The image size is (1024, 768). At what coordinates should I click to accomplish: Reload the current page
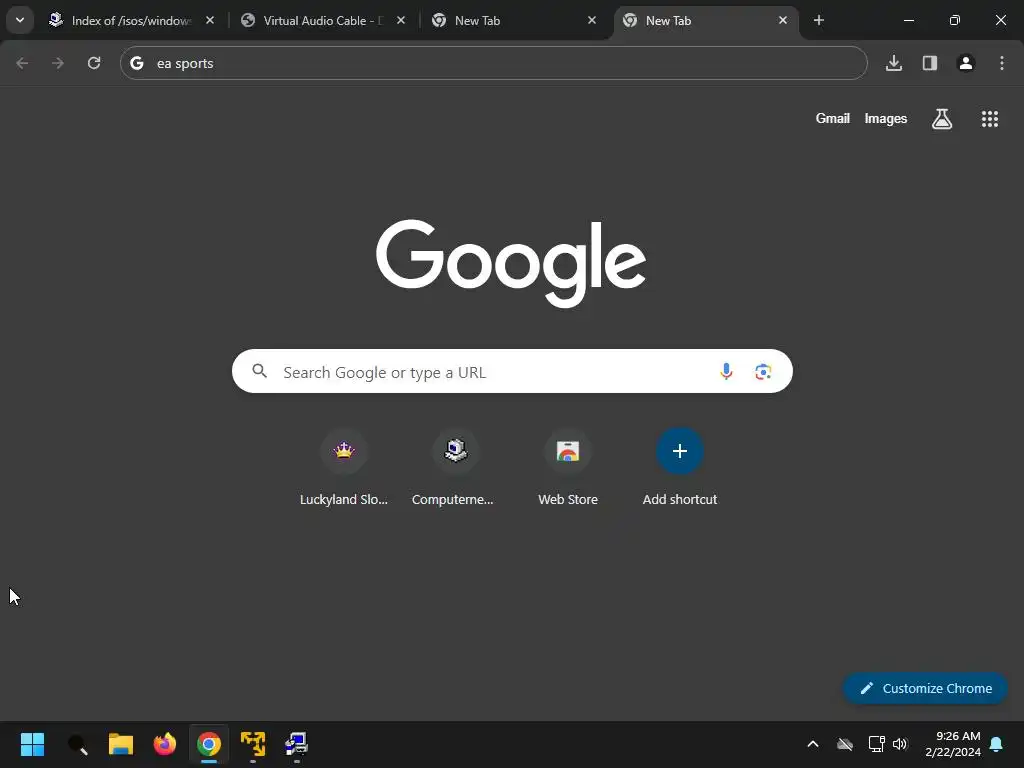[94, 63]
